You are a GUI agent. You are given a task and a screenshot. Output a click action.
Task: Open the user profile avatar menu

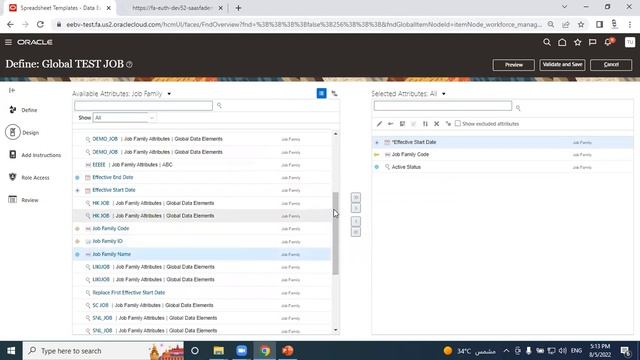[630, 42]
